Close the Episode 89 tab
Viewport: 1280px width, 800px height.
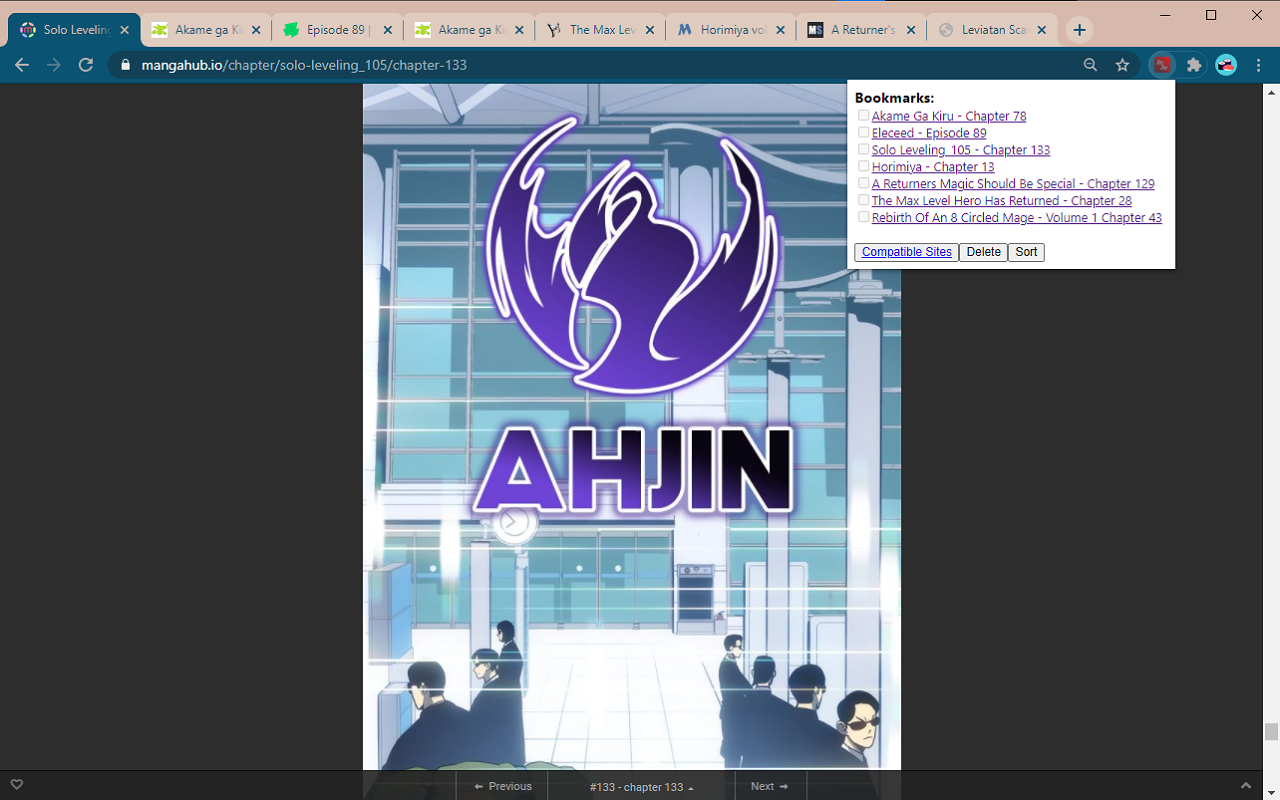pyautogui.click(x=388, y=30)
